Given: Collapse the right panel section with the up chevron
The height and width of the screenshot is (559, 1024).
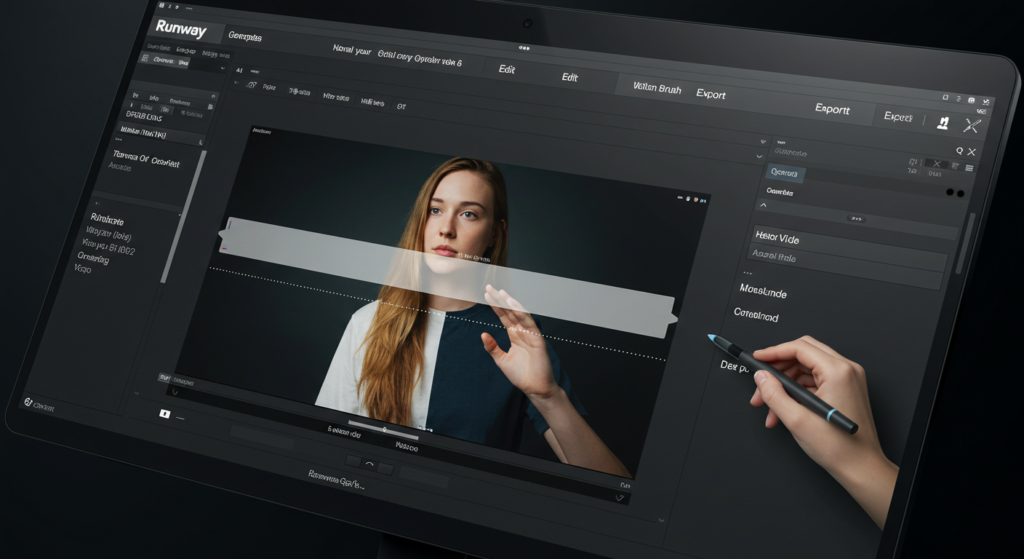Looking at the screenshot, I should click(763, 205).
